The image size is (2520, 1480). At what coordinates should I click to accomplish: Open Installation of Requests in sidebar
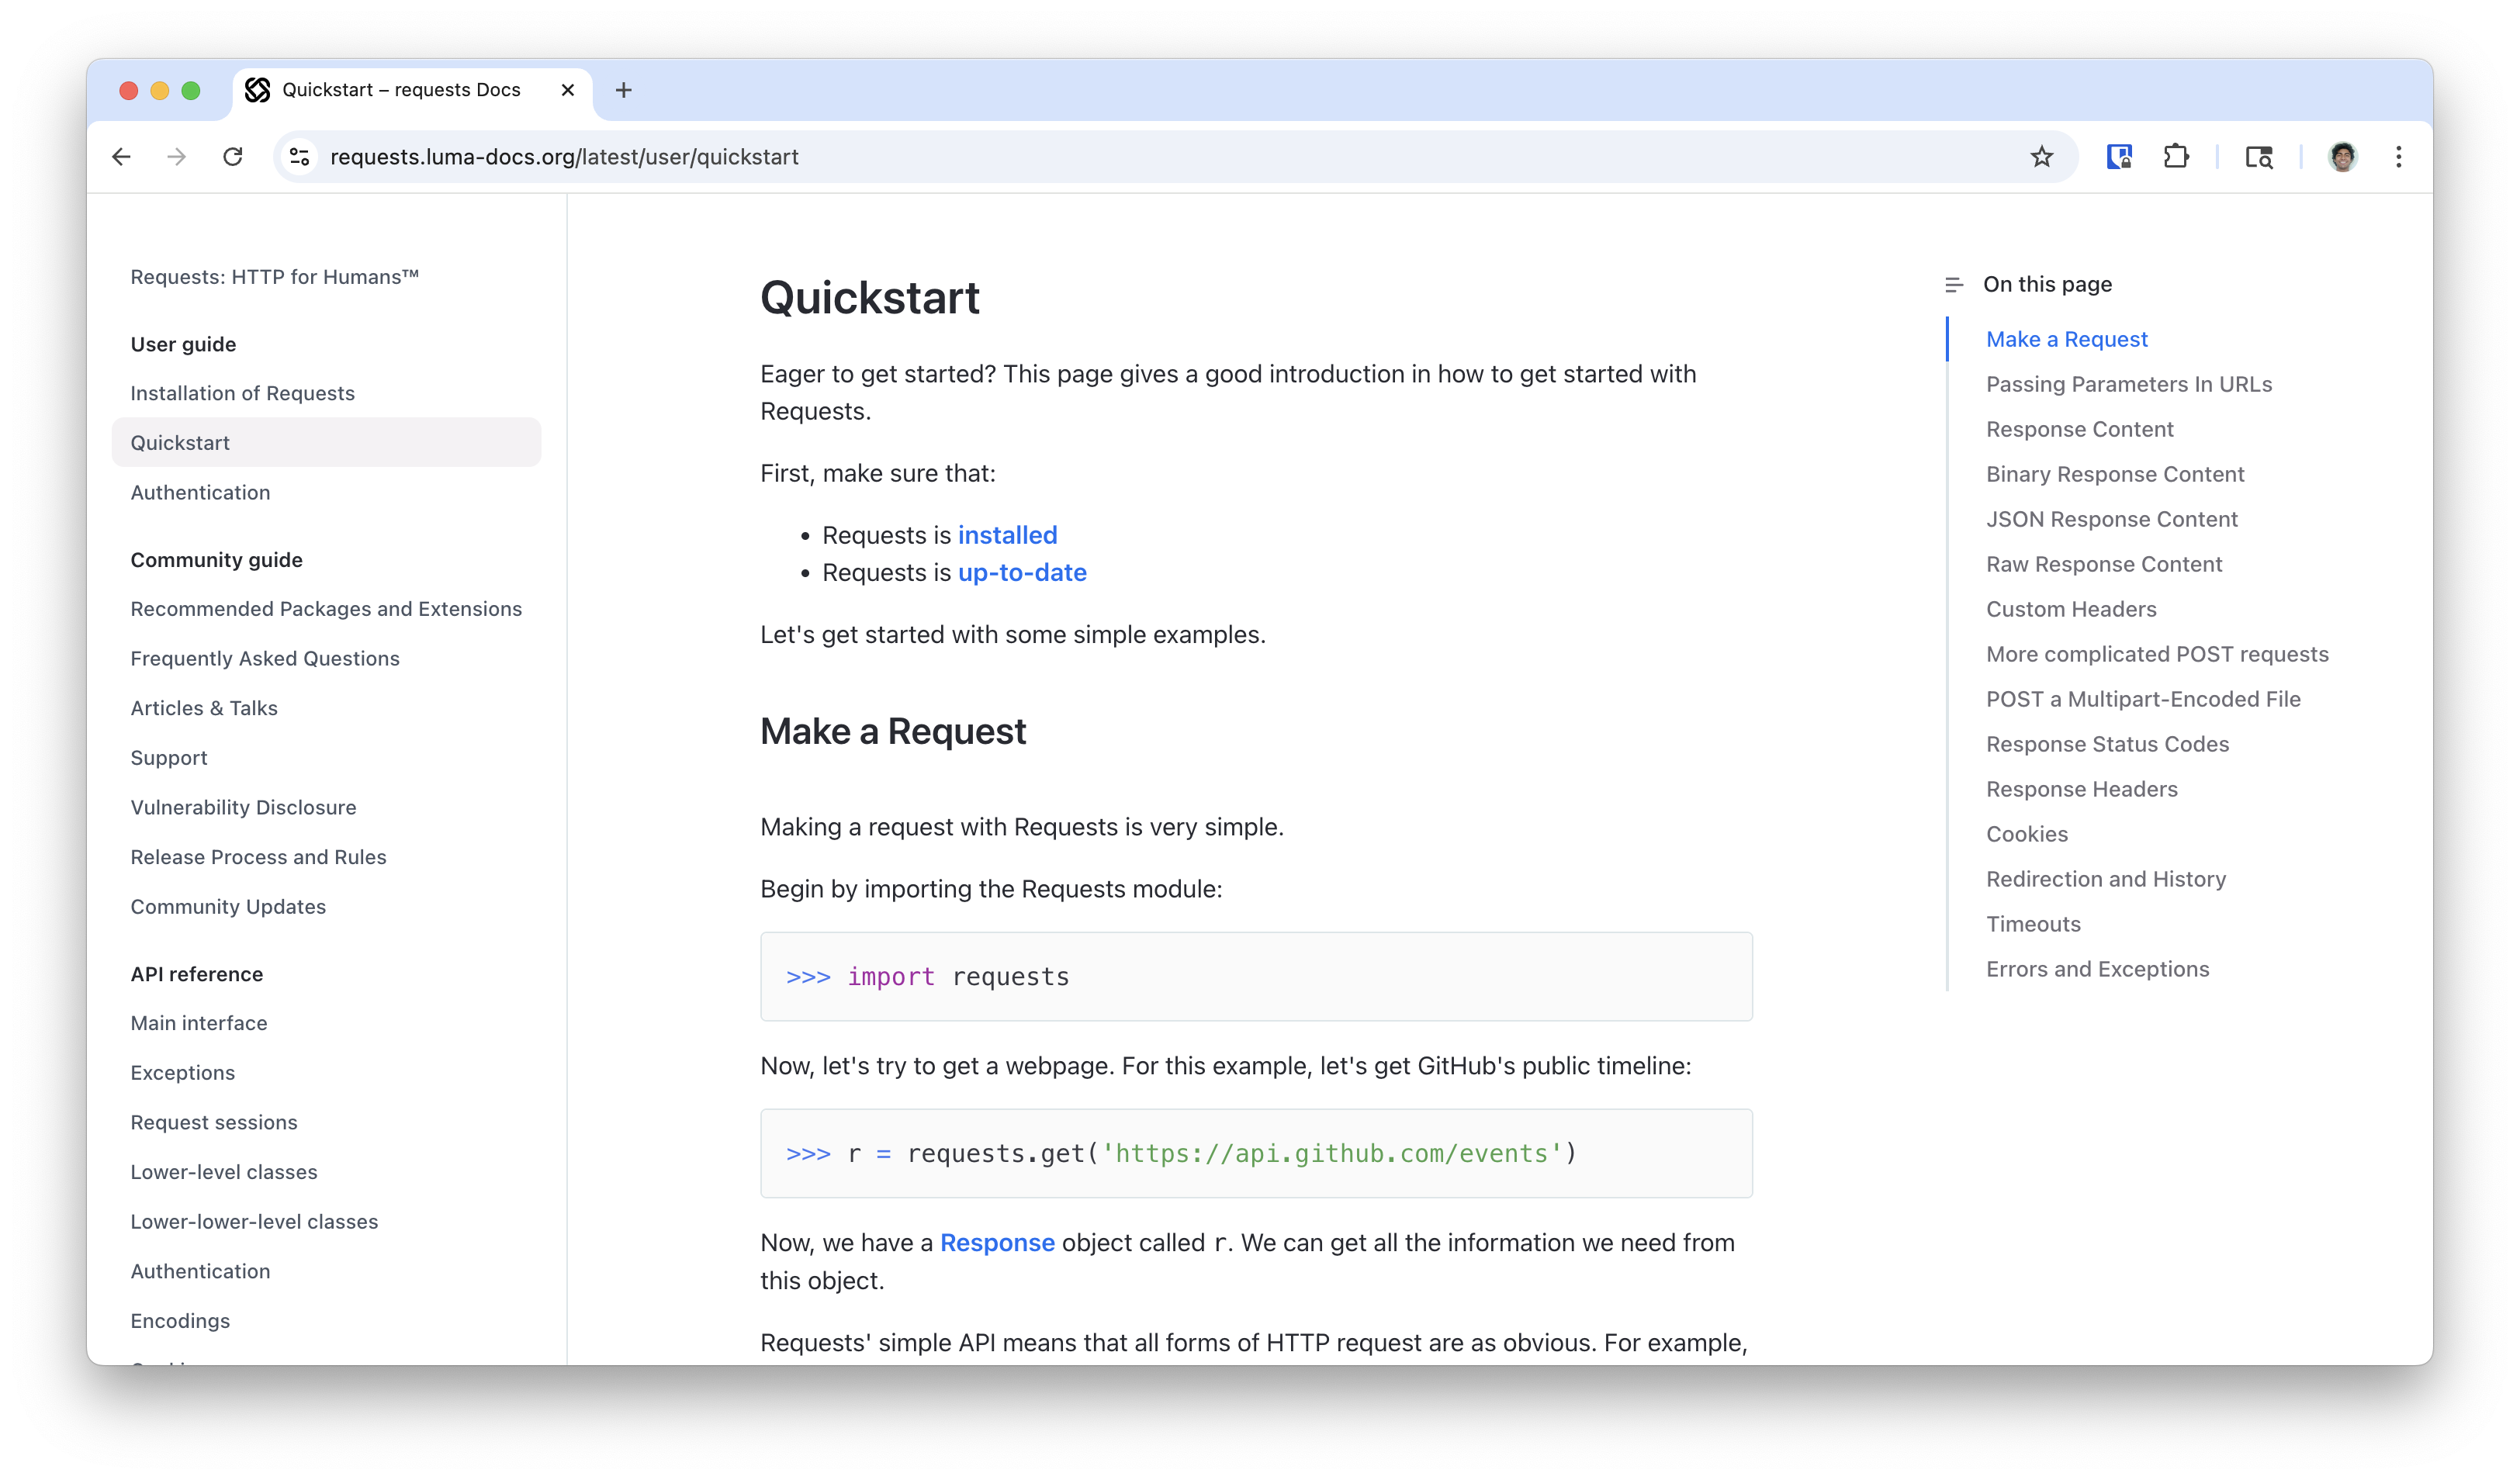coord(243,393)
